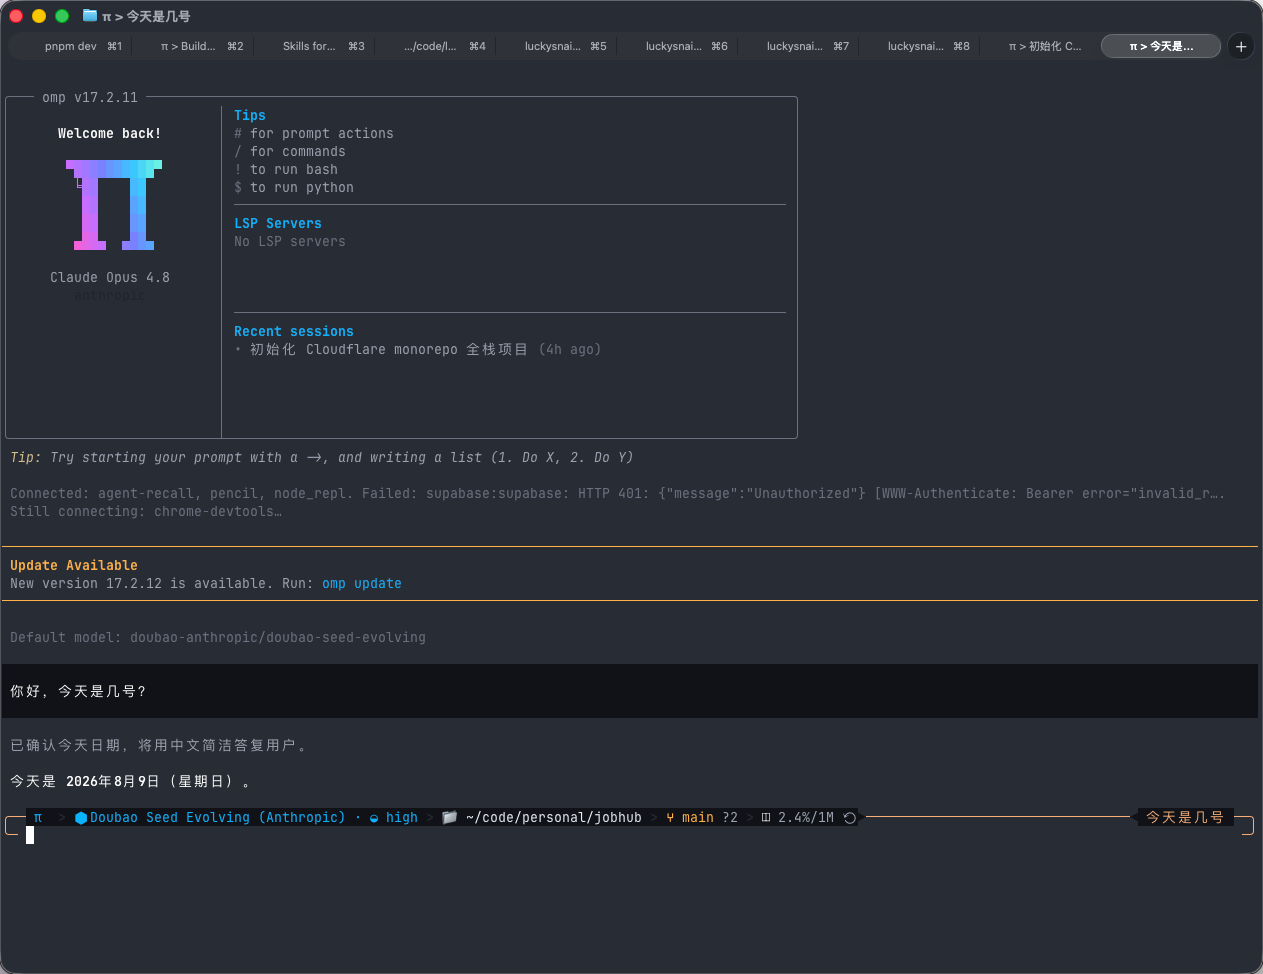This screenshot has width=1263, height=974.
Task: Click the Claude Opus 4.8 label
Action: [x=110, y=278]
